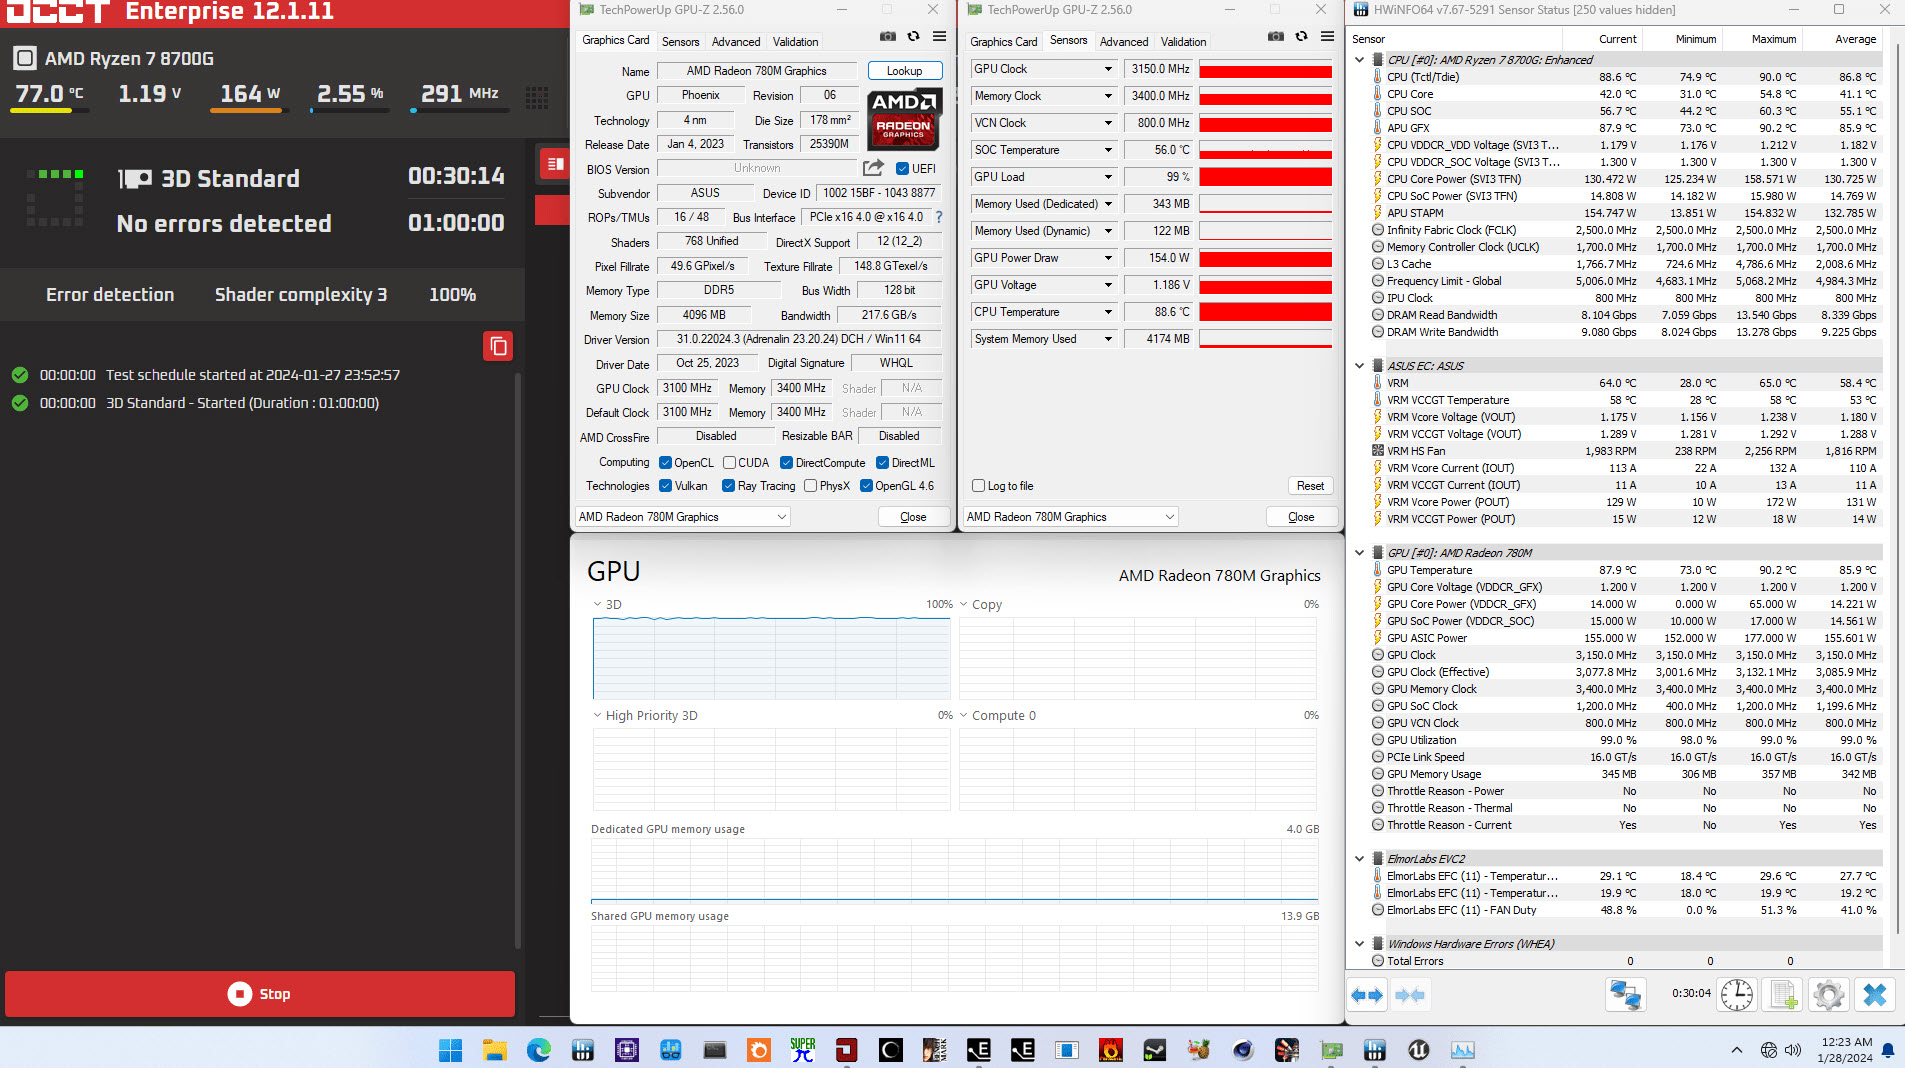Screen dimensions: 1905x1068
Task: Enable Log to file checkbox
Action: [x=979, y=486]
